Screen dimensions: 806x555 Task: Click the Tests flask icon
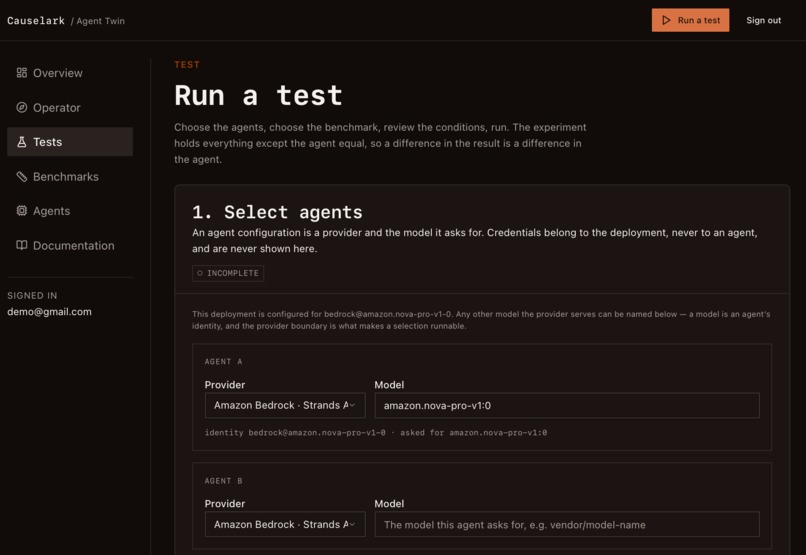click(x=22, y=142)
